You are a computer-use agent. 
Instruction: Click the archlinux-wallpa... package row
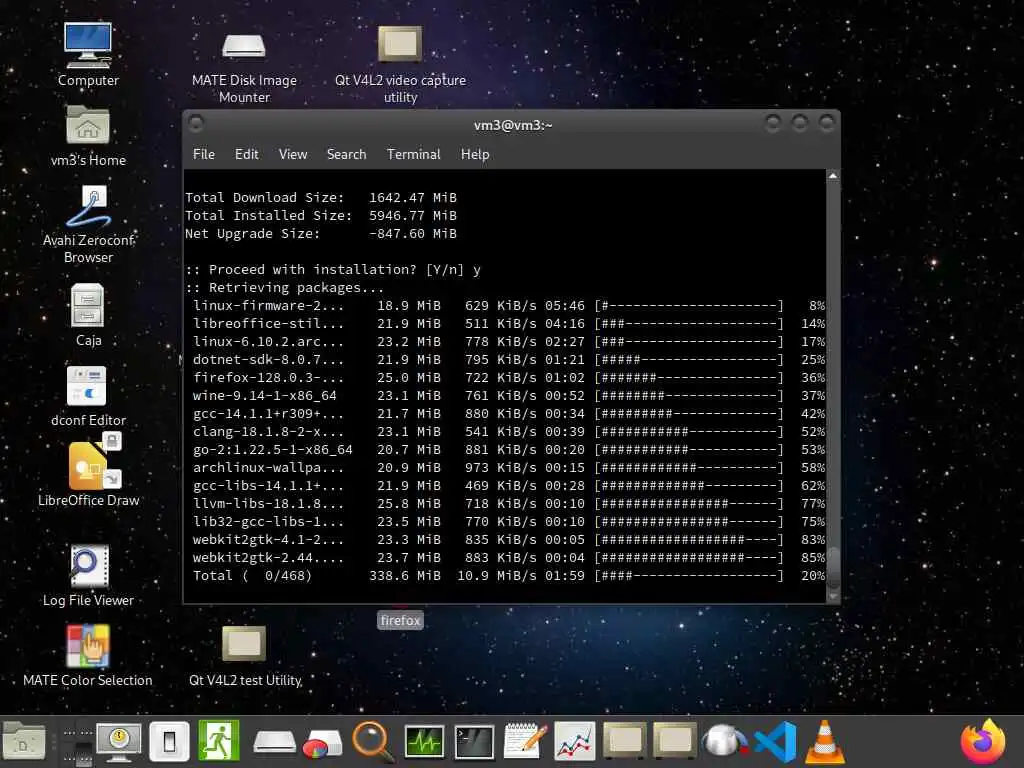(x=509, y=468)
